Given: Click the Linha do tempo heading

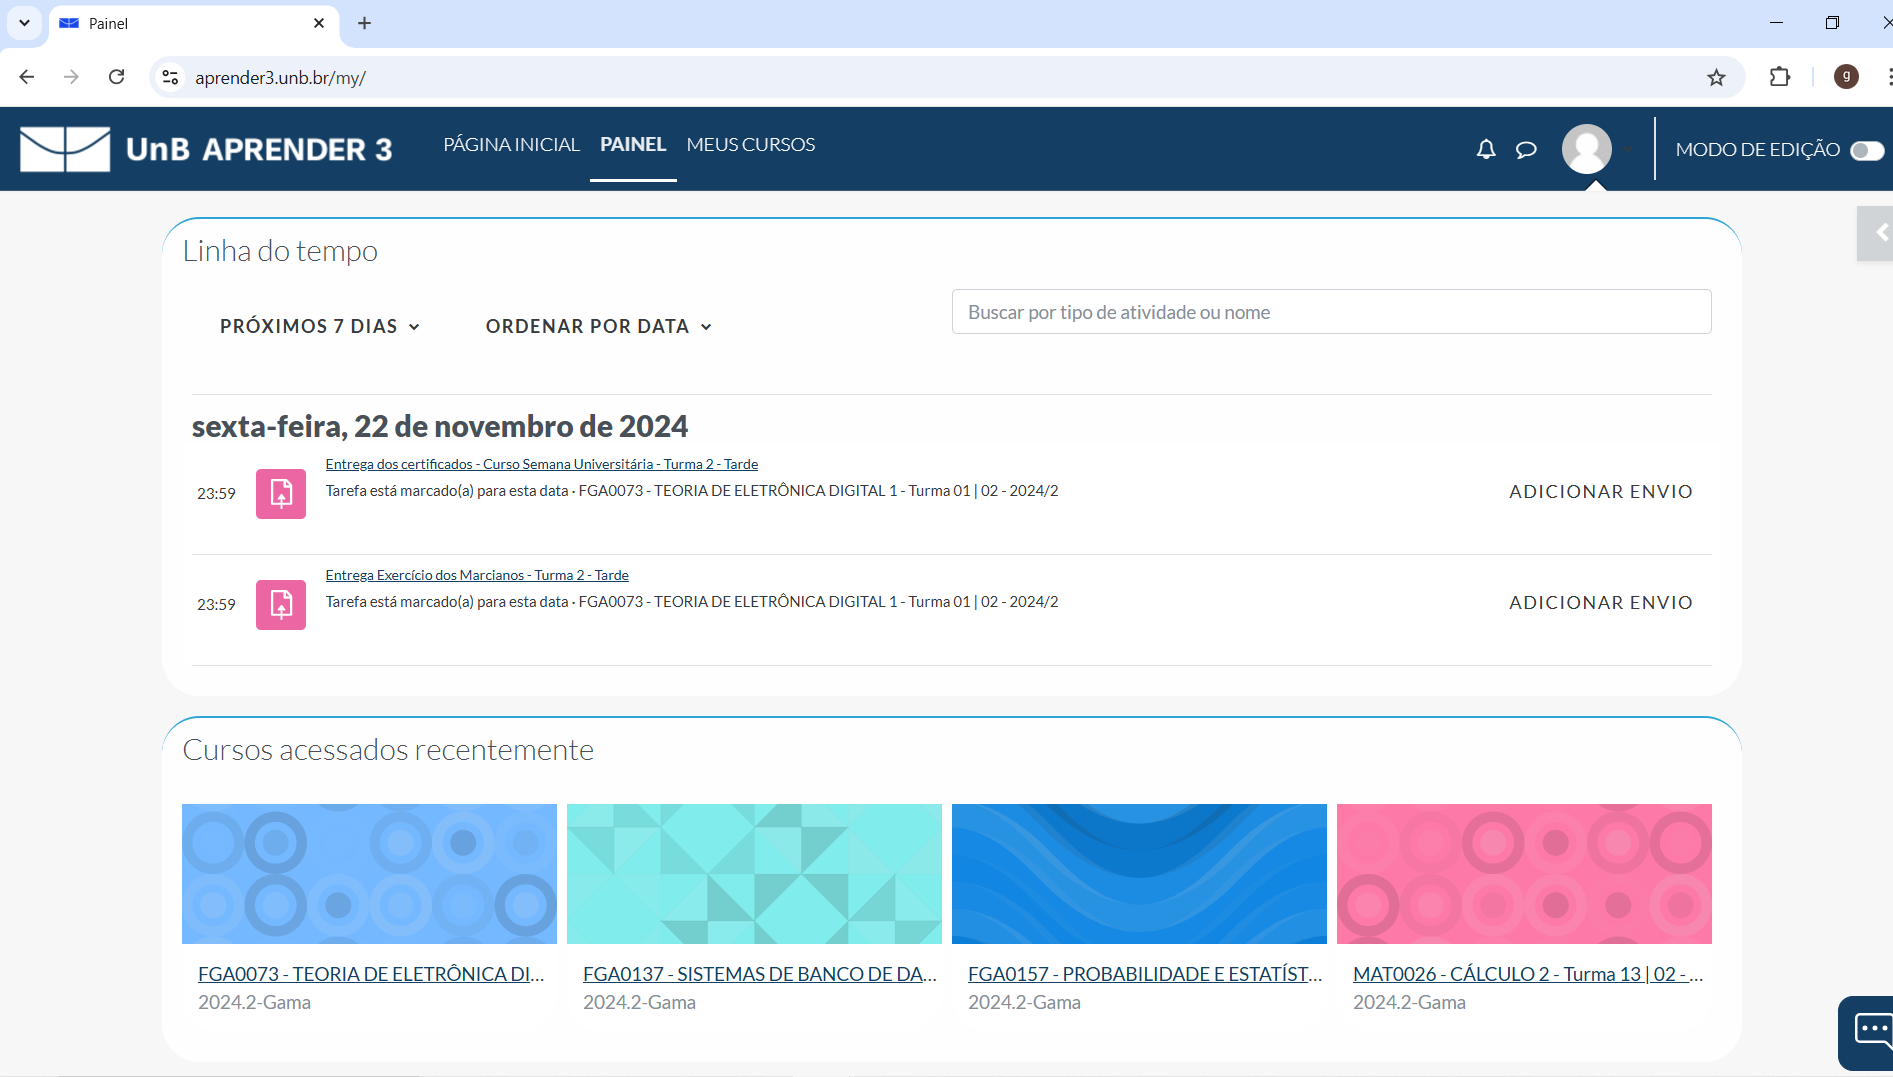Looking at the screenshot, I should pos(280,251).
